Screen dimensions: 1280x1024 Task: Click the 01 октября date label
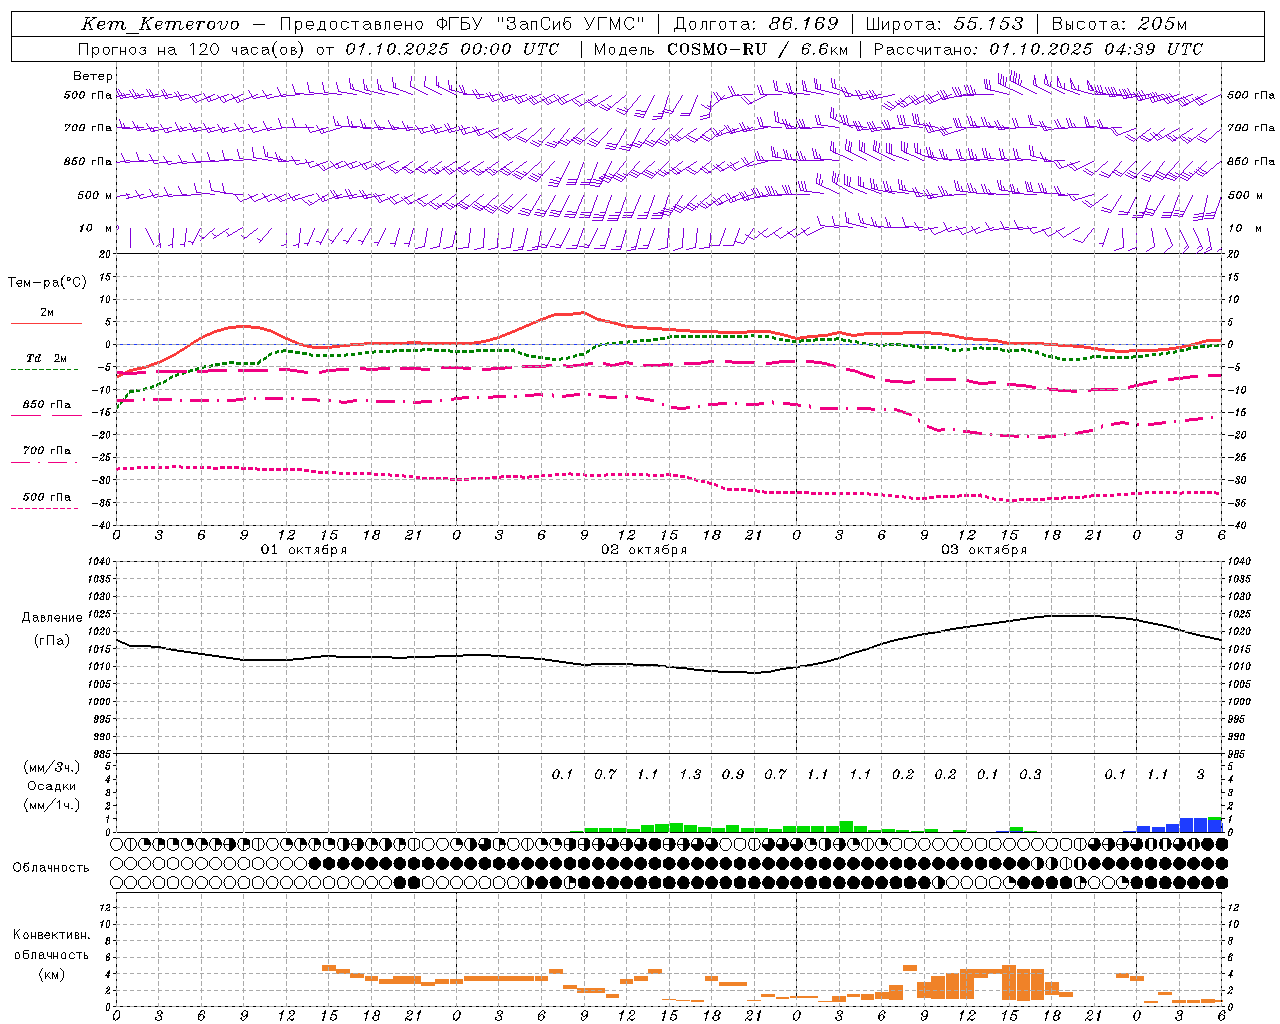point(304,550)
